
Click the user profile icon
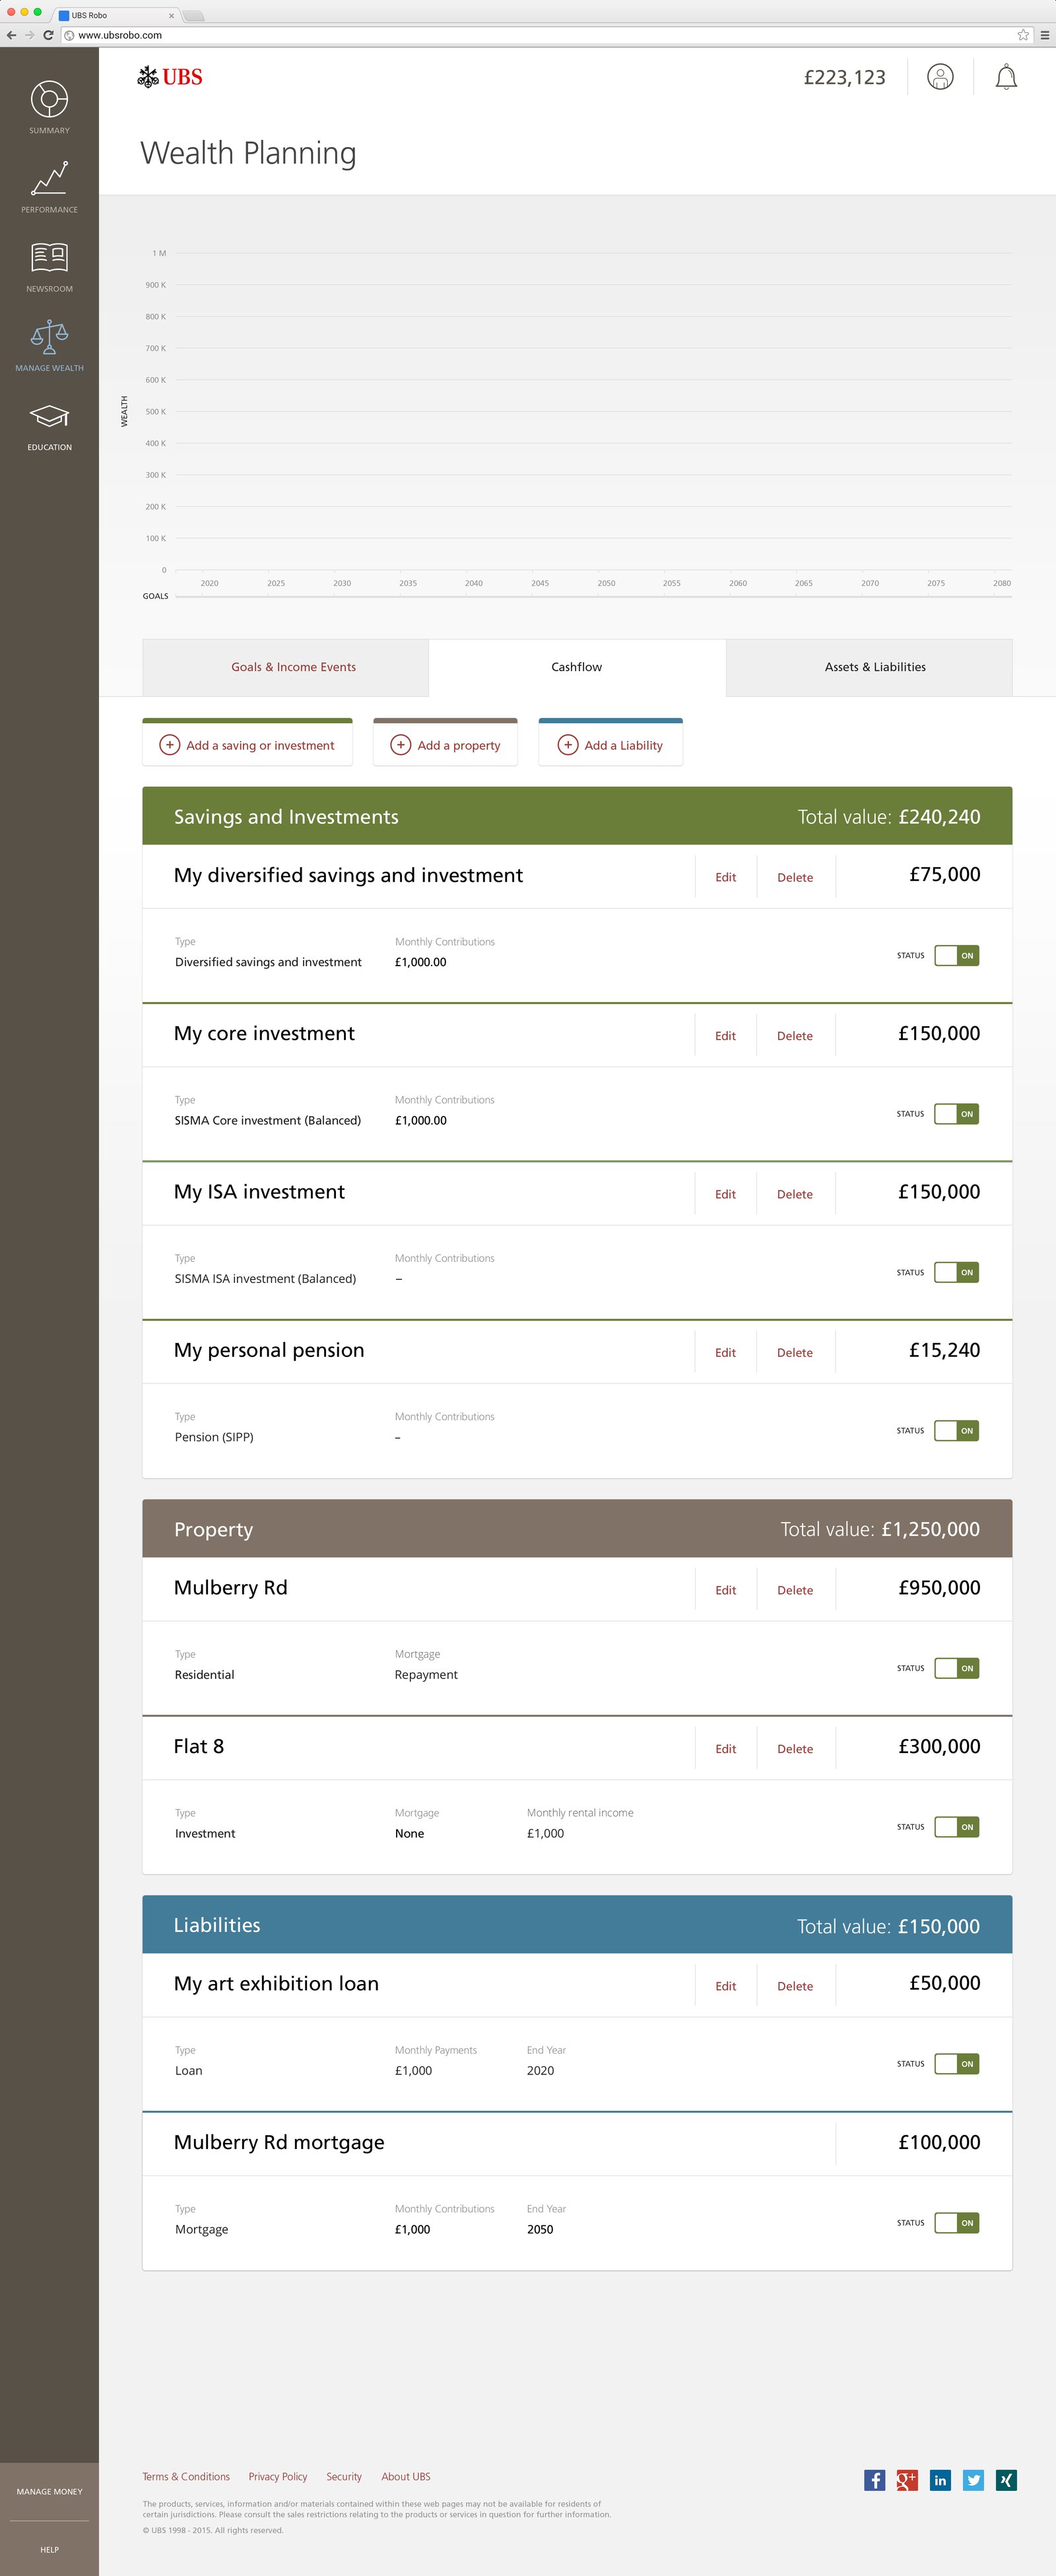(939, 77)
